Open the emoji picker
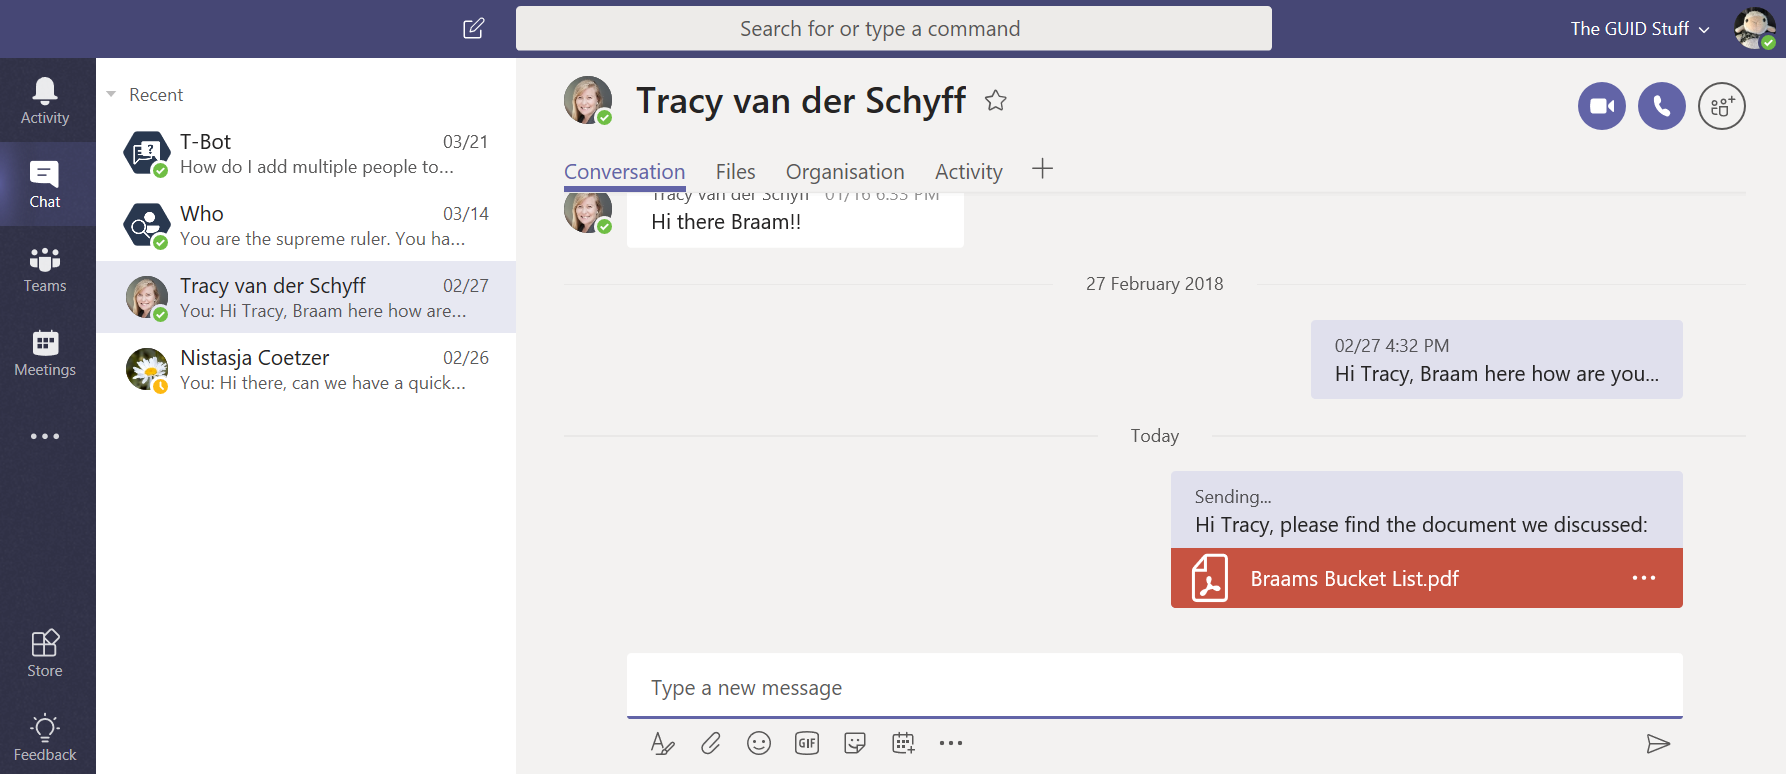1786x774 pixels. pyautogui.click(x=759, y=743)
